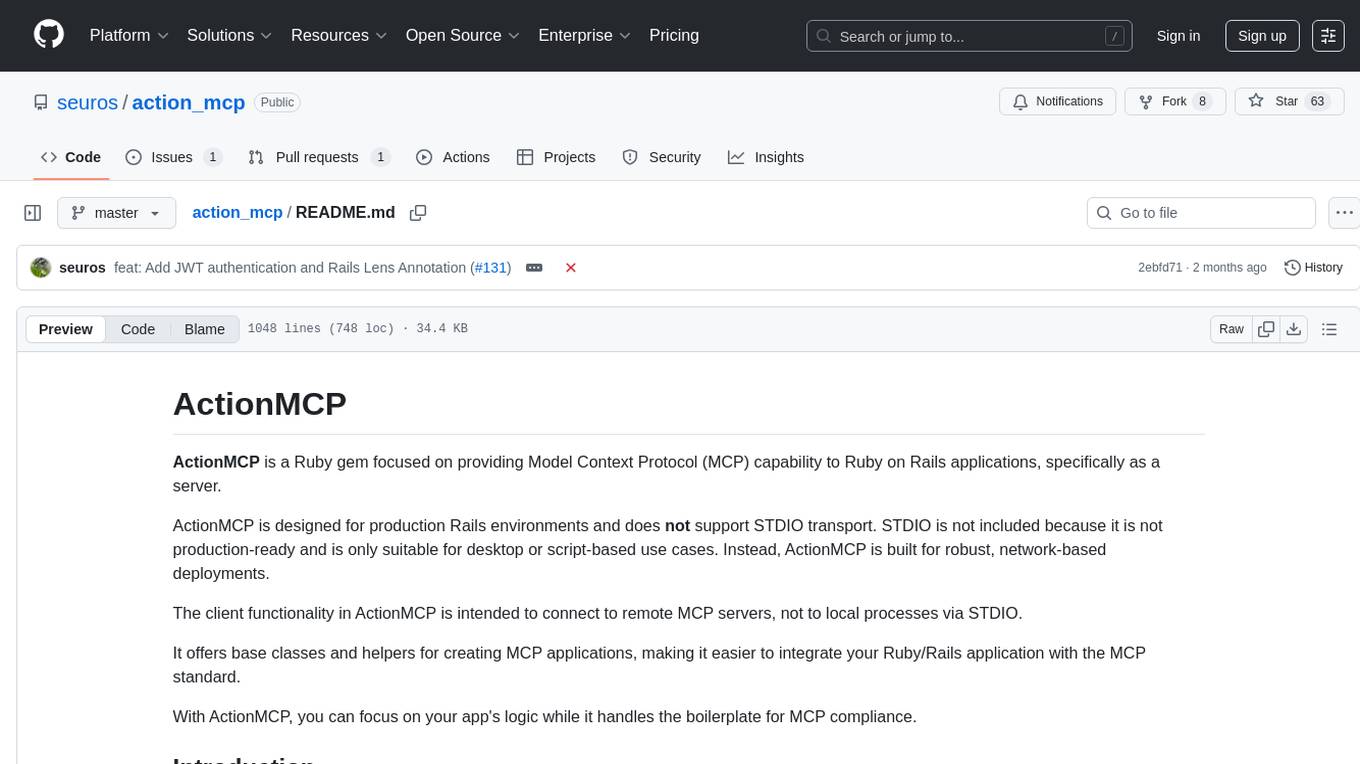Expand the commit message details ellipsis
Image resolution: width=1360 pixels, height=764 pixels.
coord(534,268)
